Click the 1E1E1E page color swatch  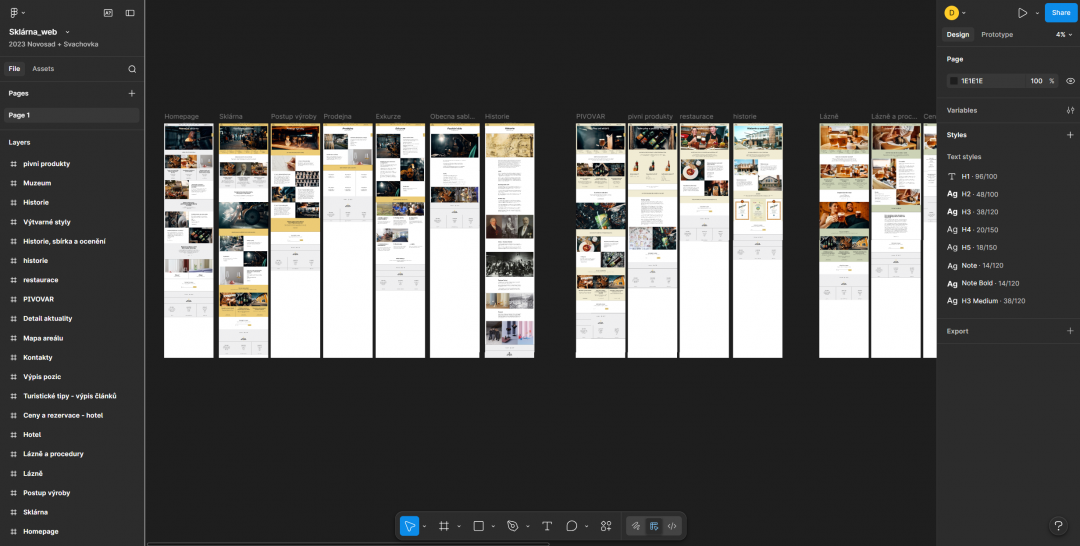954,81
